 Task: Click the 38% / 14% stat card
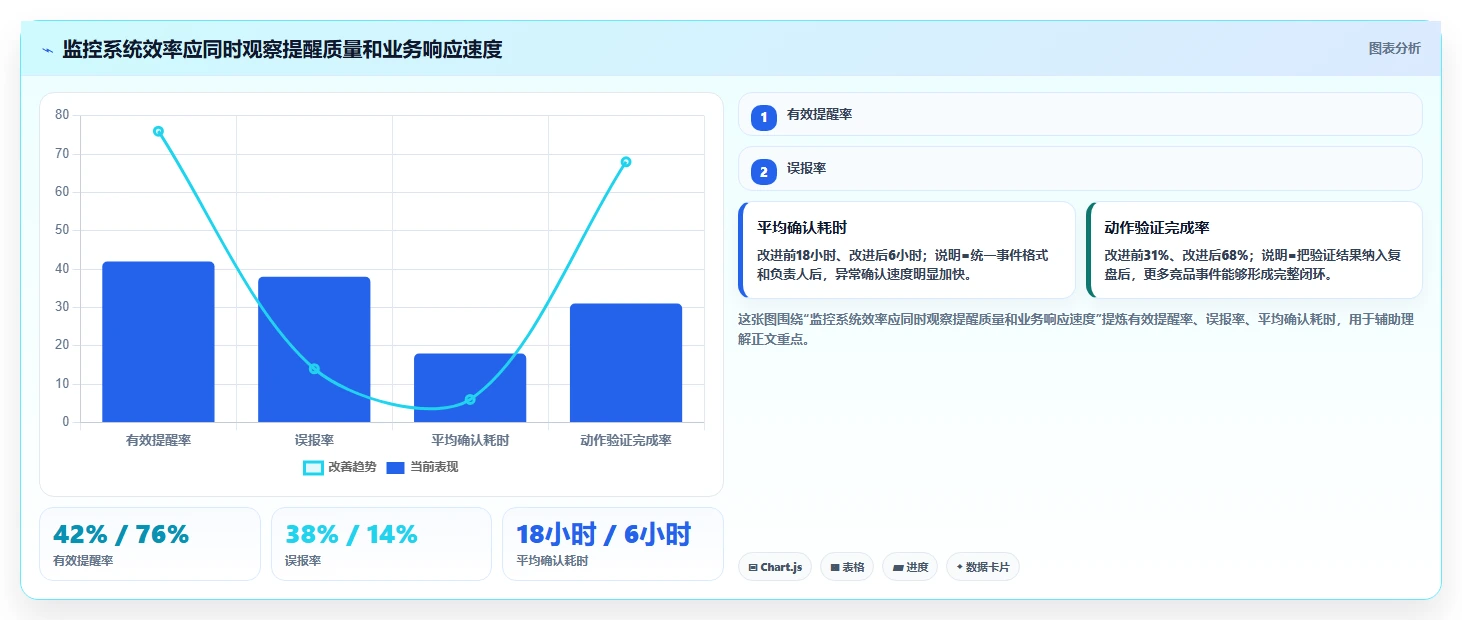(x=381, y=544)
